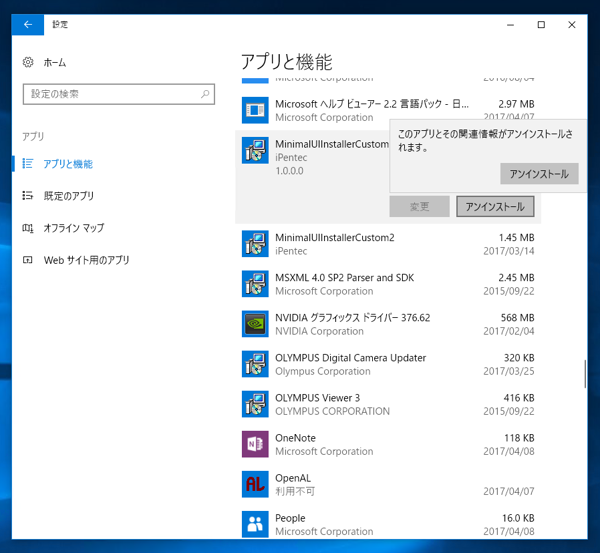Image resolution: width=600 pixels, height=553 pixels.
Task: Click the disabled 変更 button
Action: click(x=419, y=207)
